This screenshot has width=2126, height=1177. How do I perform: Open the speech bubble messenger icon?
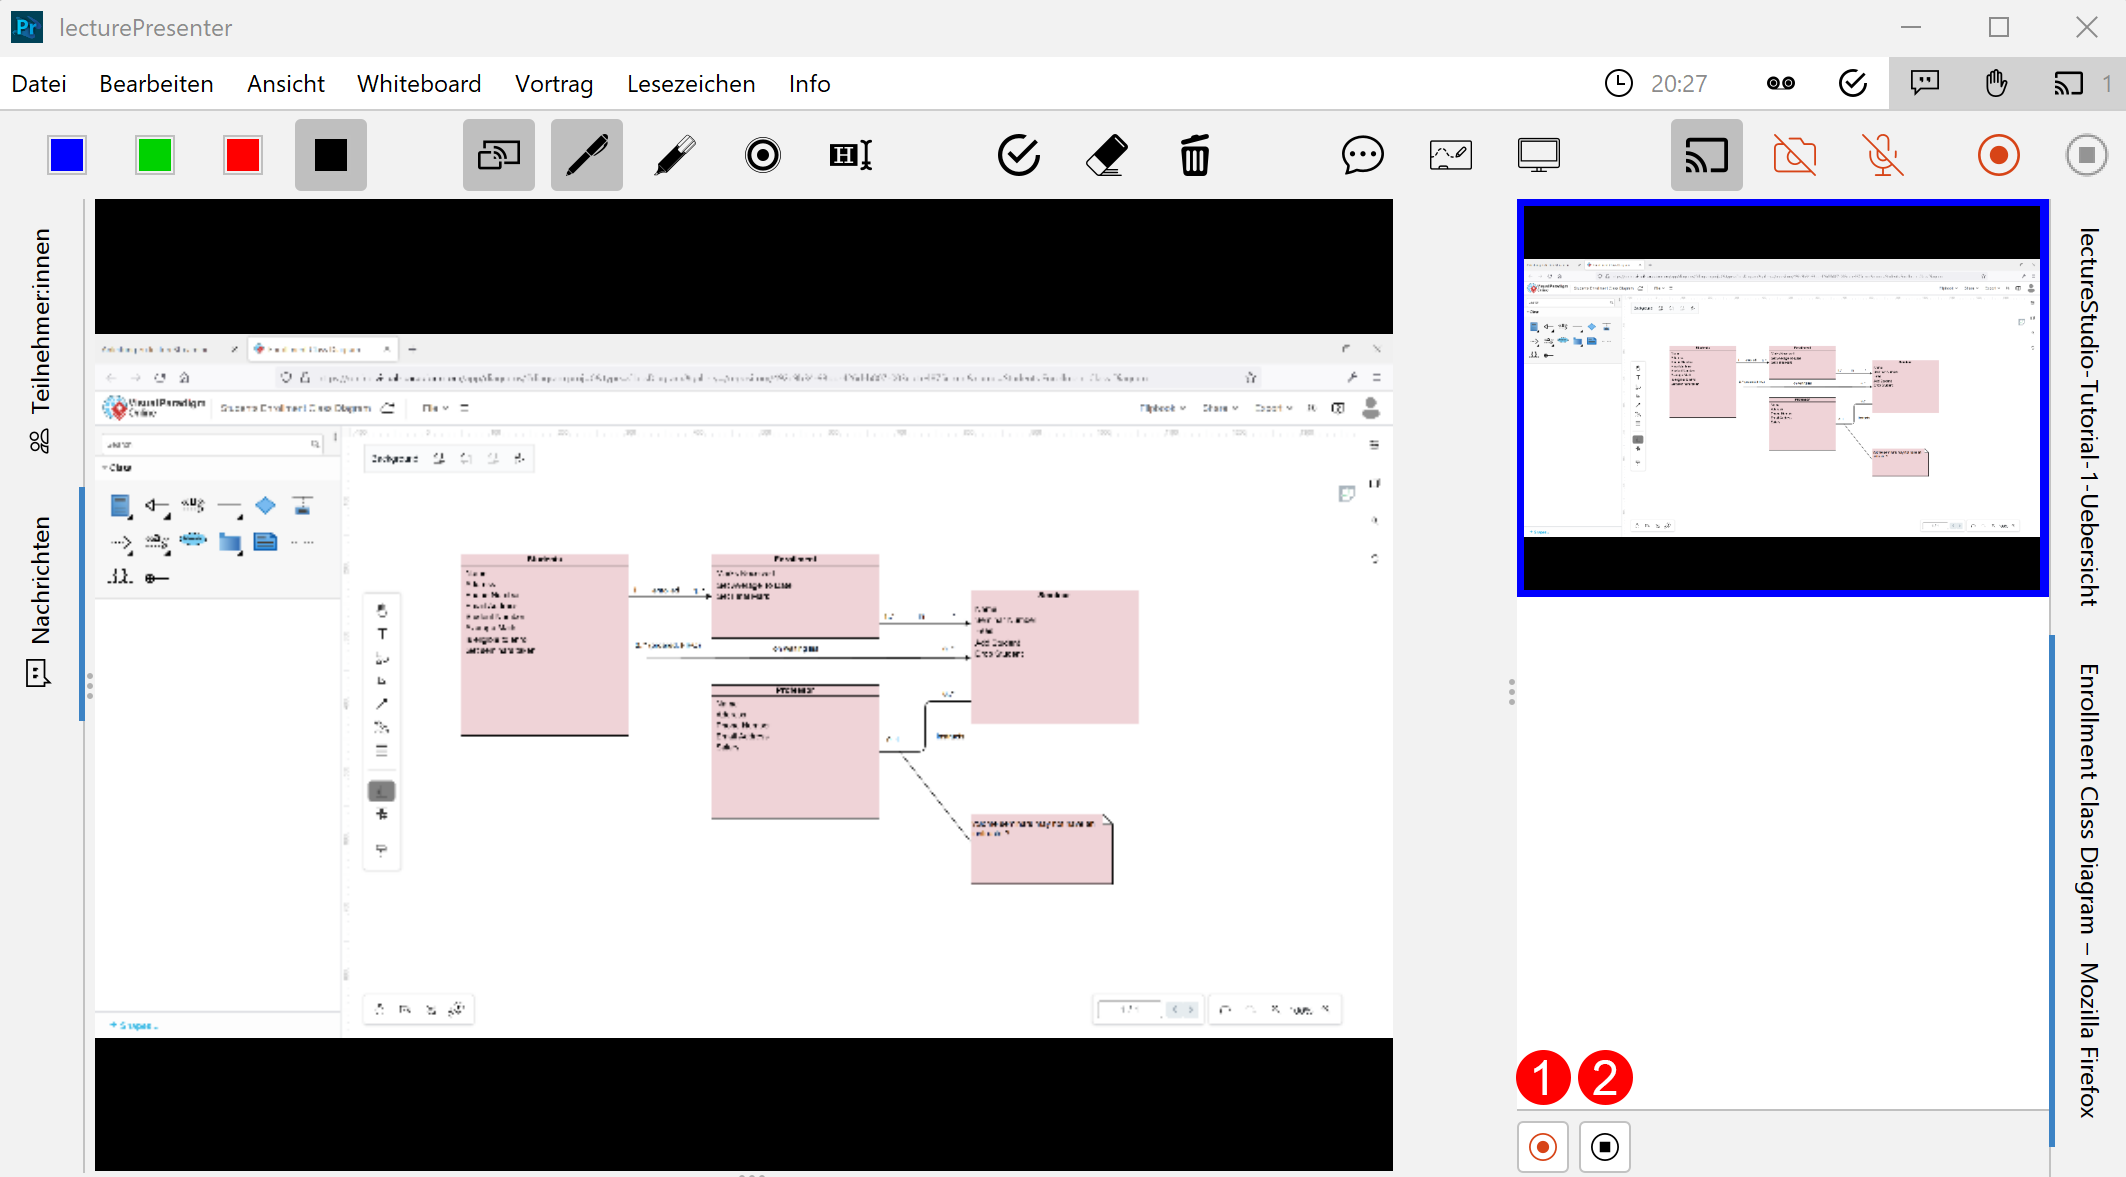tap(1362, 155)
